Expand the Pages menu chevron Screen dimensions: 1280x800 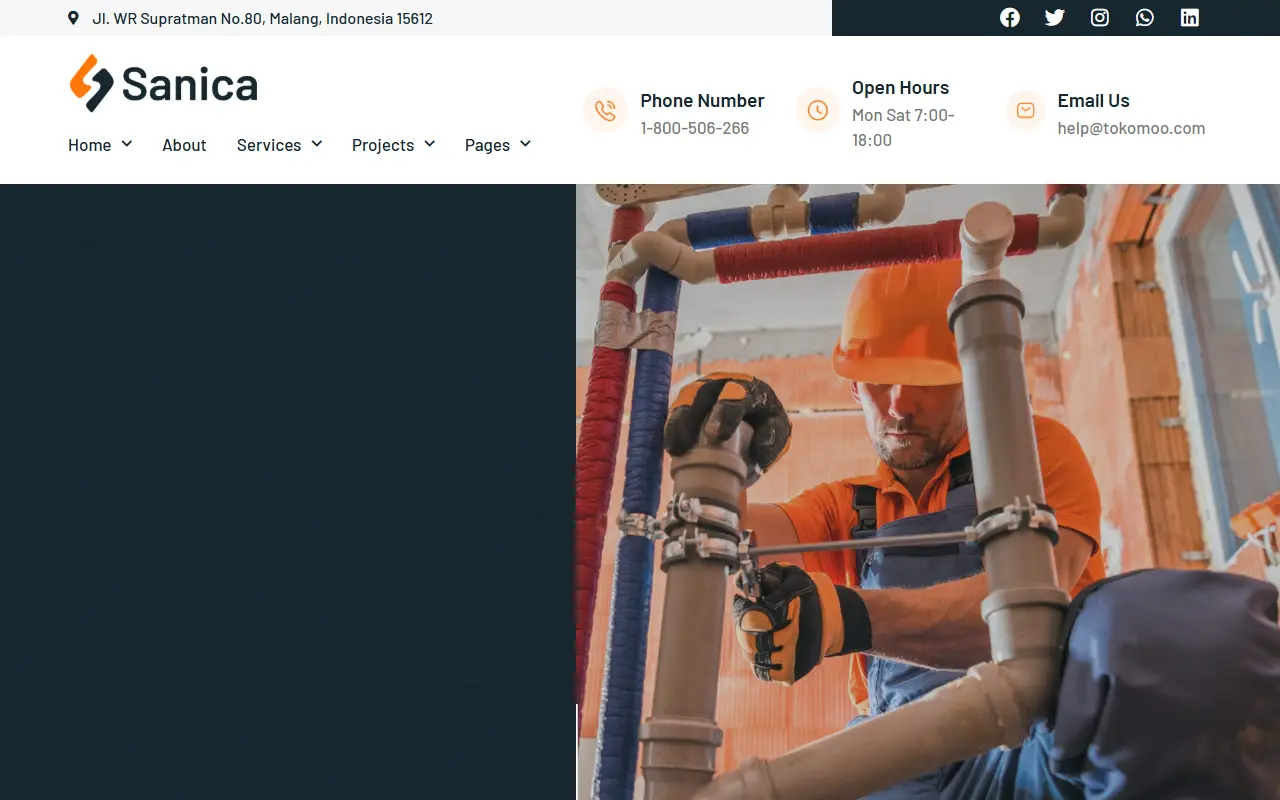pos(526,144)
